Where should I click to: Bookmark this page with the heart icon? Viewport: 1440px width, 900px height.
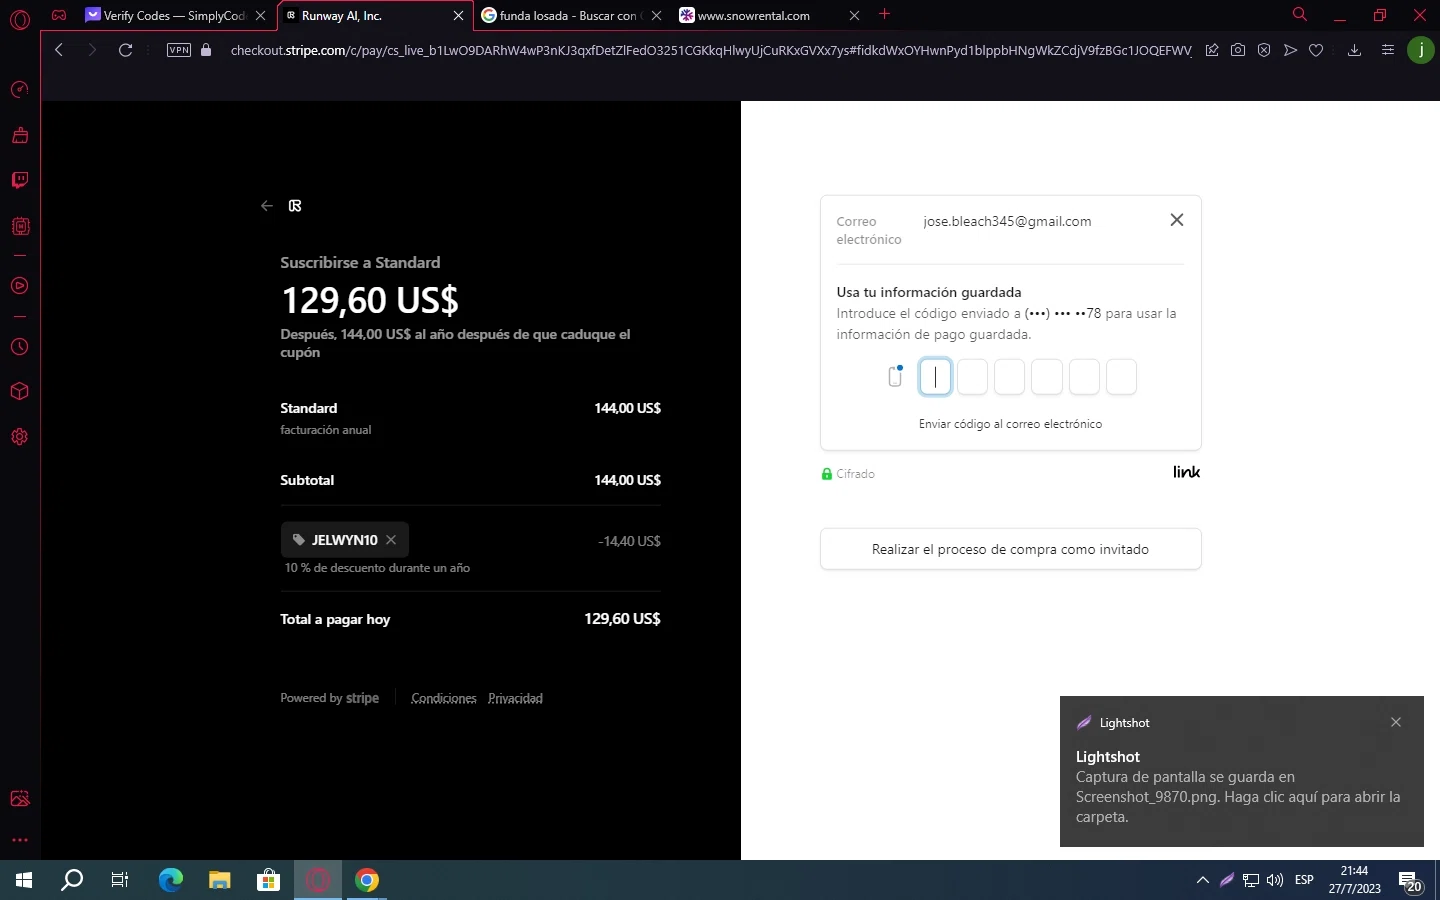click(x=1316, y=50)
